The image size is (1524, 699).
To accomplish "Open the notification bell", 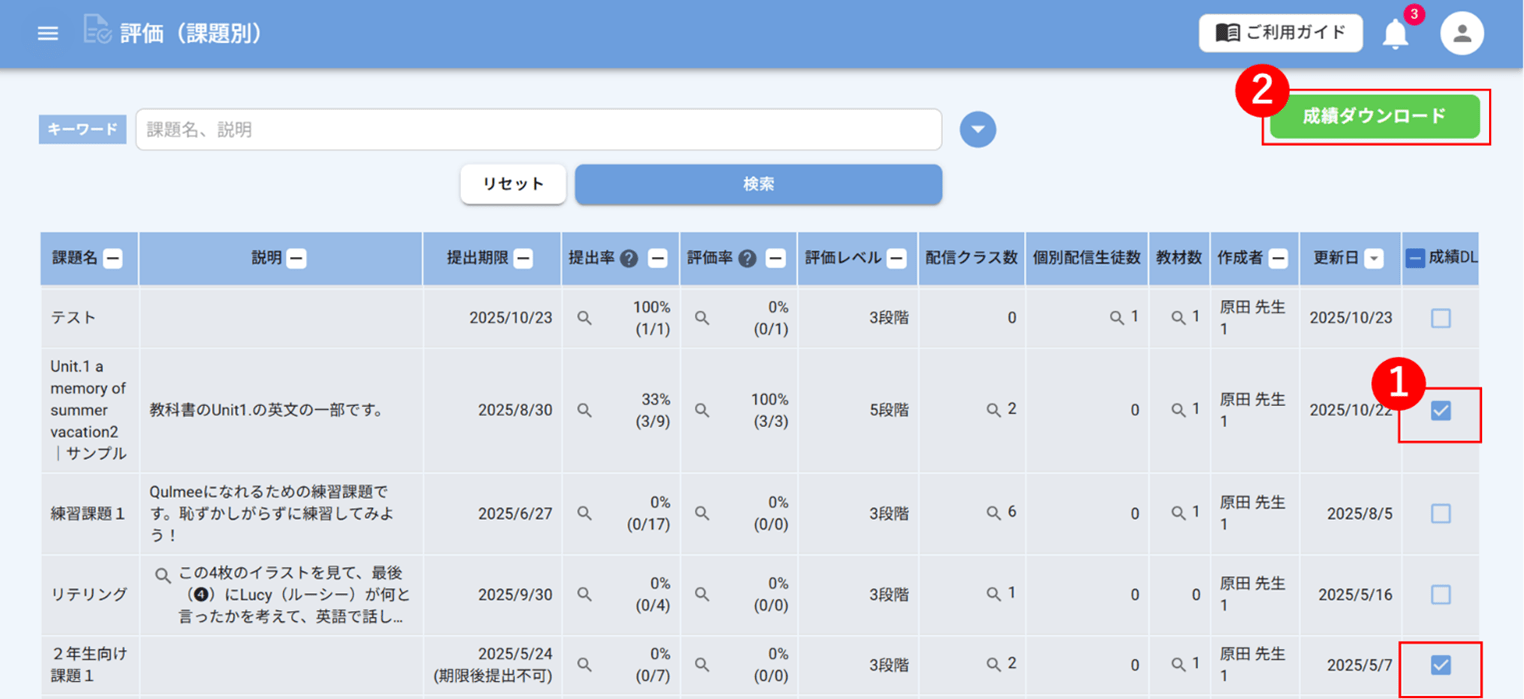I will tap(1395, 34).
